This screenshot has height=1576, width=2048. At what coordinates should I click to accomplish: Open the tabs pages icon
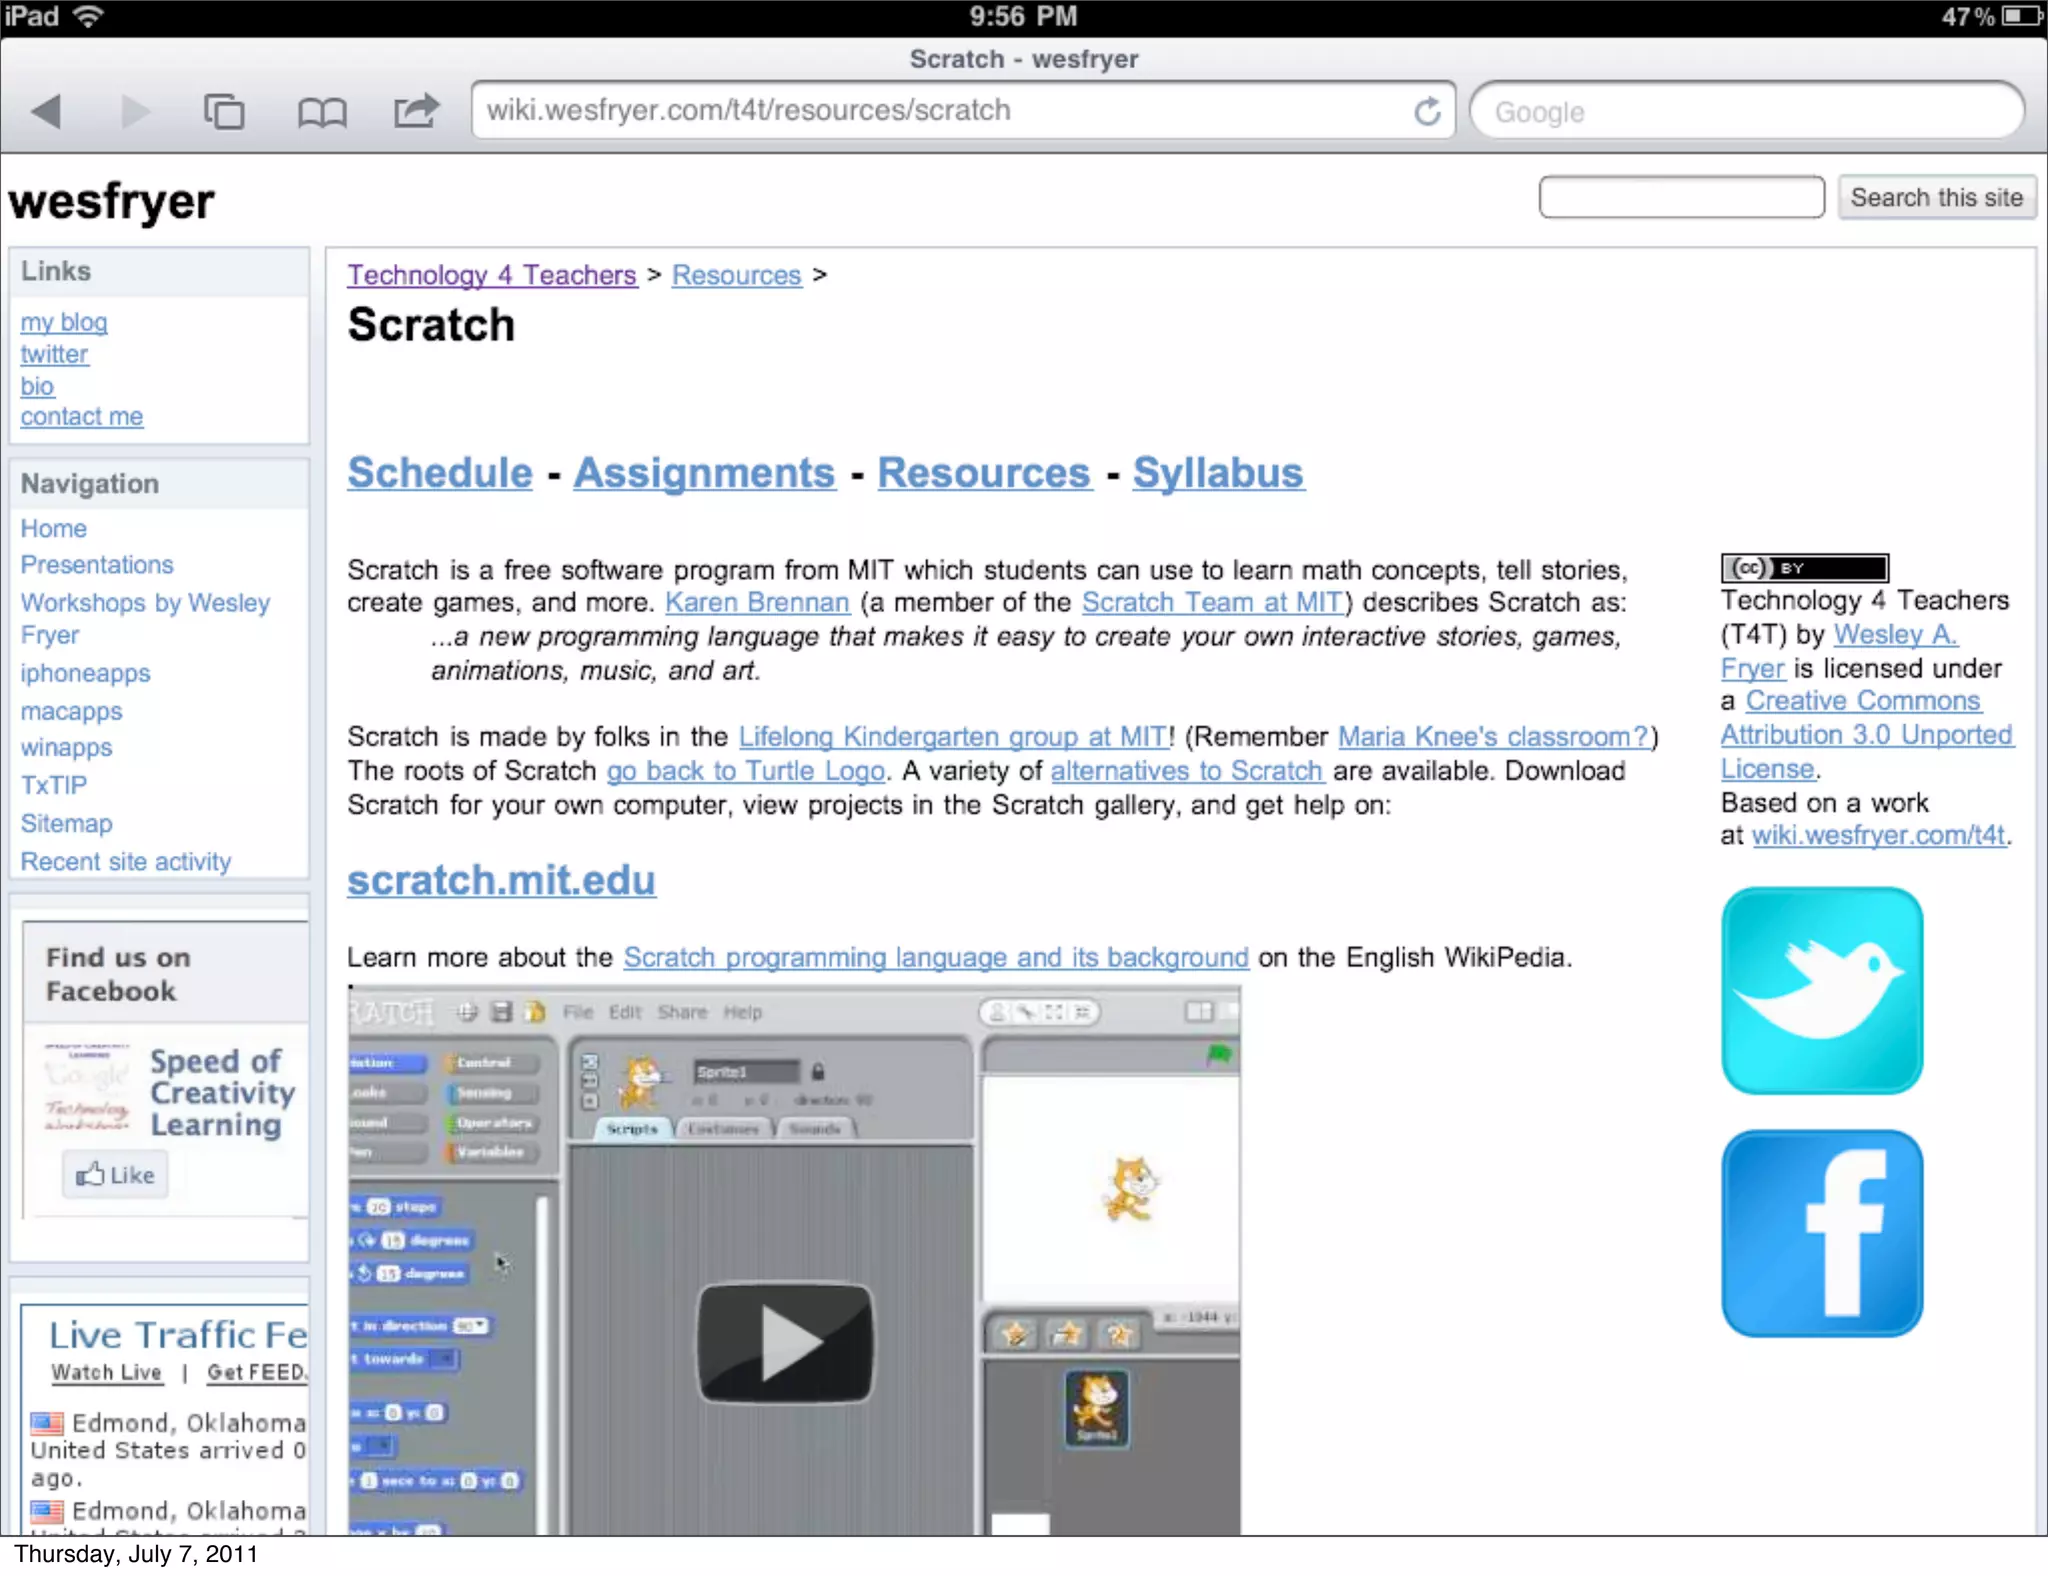(223, 111)
